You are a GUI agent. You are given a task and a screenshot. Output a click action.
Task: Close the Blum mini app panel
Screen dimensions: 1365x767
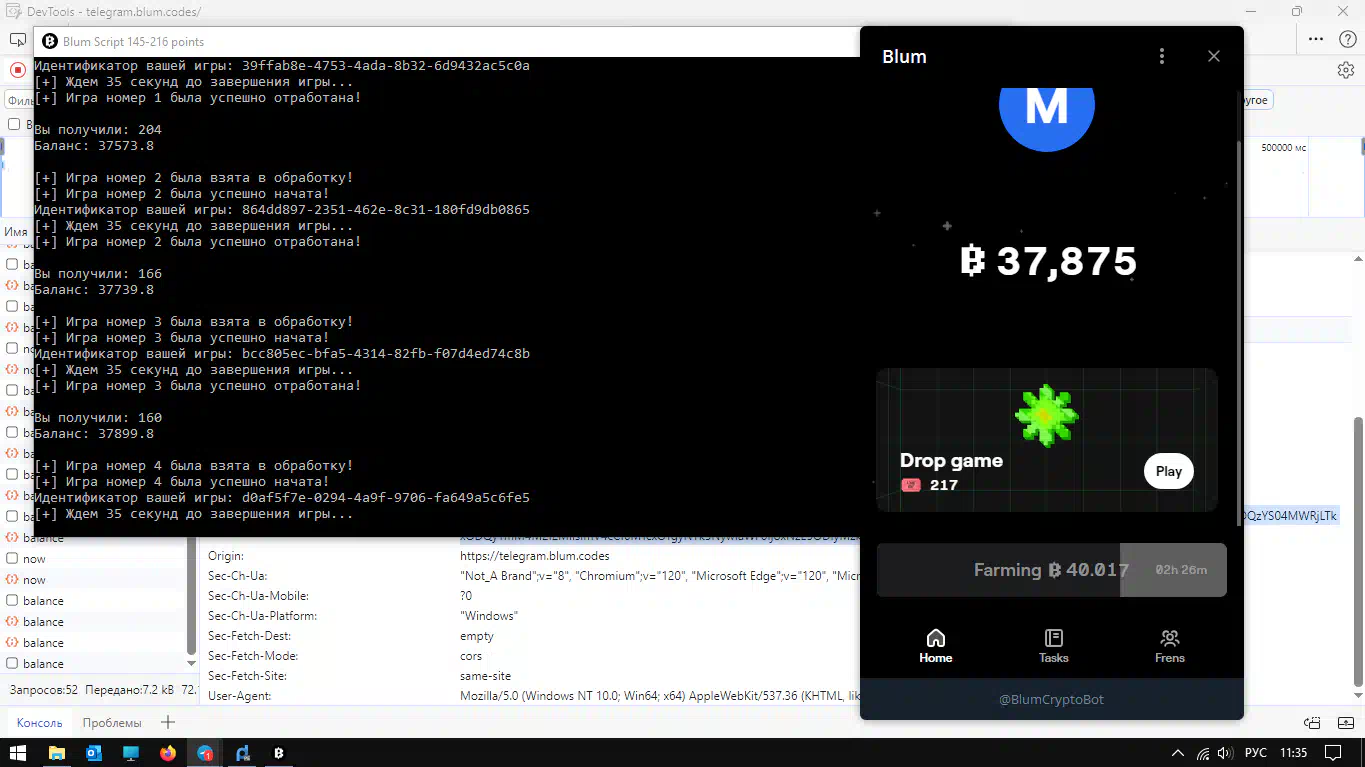[1214, 56]
